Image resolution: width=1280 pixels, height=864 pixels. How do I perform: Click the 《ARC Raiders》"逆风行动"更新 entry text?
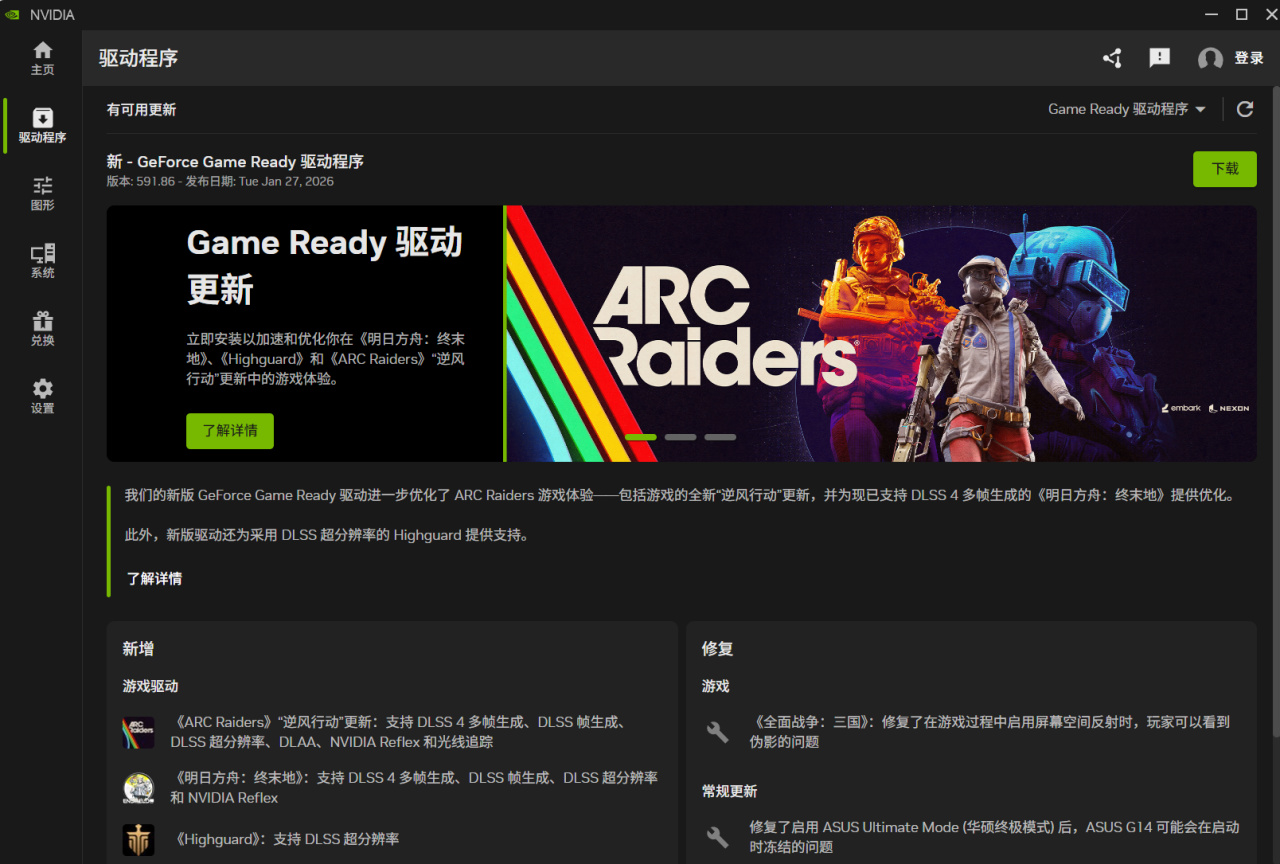400,732
